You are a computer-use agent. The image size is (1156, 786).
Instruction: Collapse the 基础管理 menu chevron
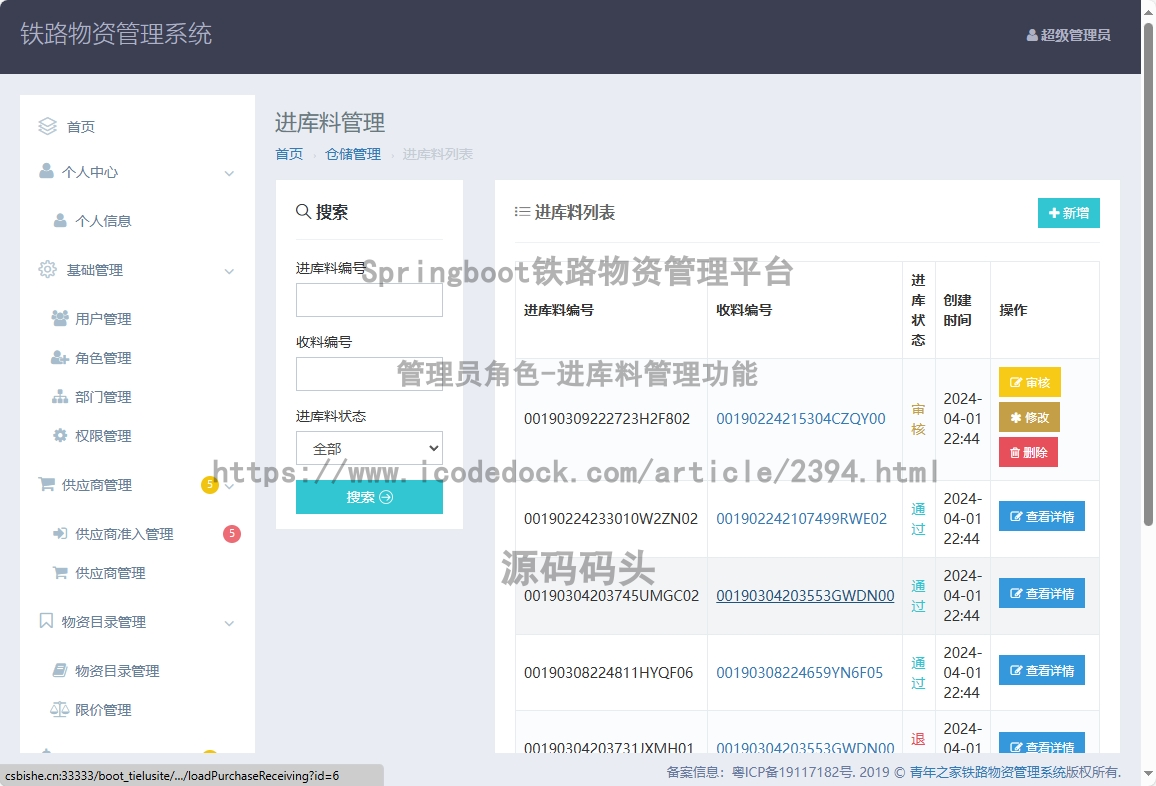229,271
